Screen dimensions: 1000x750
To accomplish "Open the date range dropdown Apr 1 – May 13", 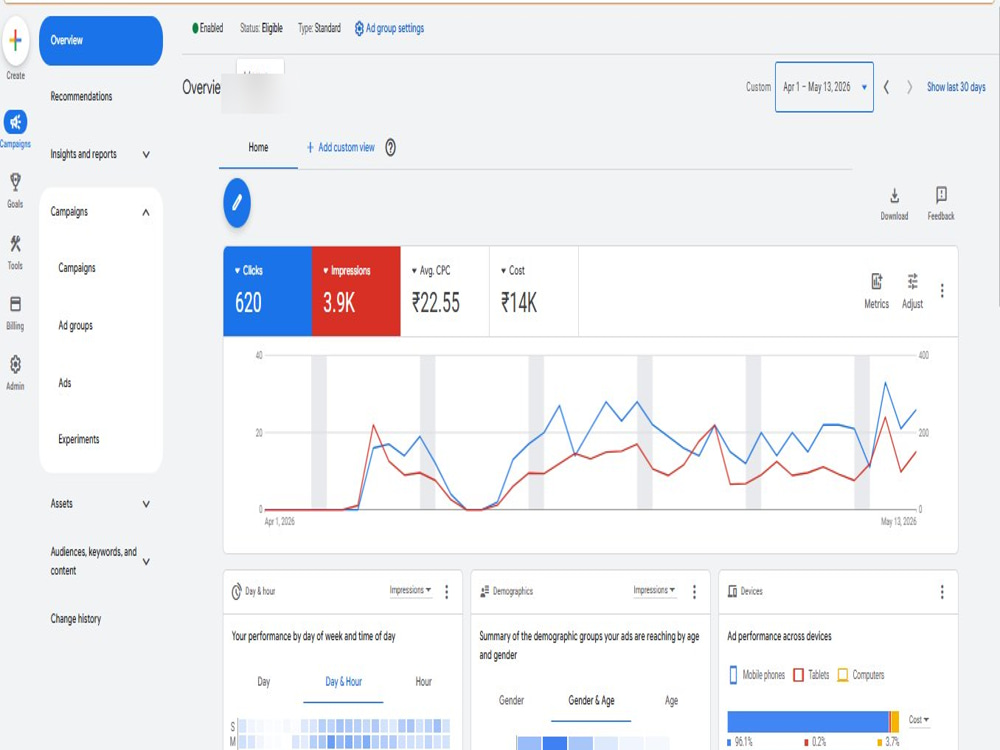I will point(824,87).
